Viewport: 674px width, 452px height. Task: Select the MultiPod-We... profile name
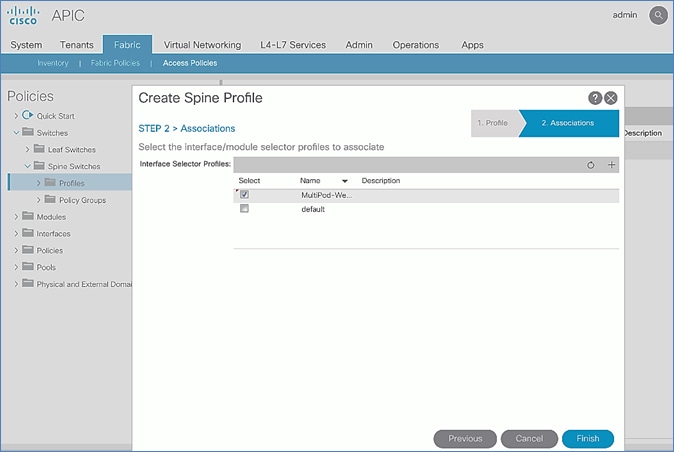[x=326, y=195]
